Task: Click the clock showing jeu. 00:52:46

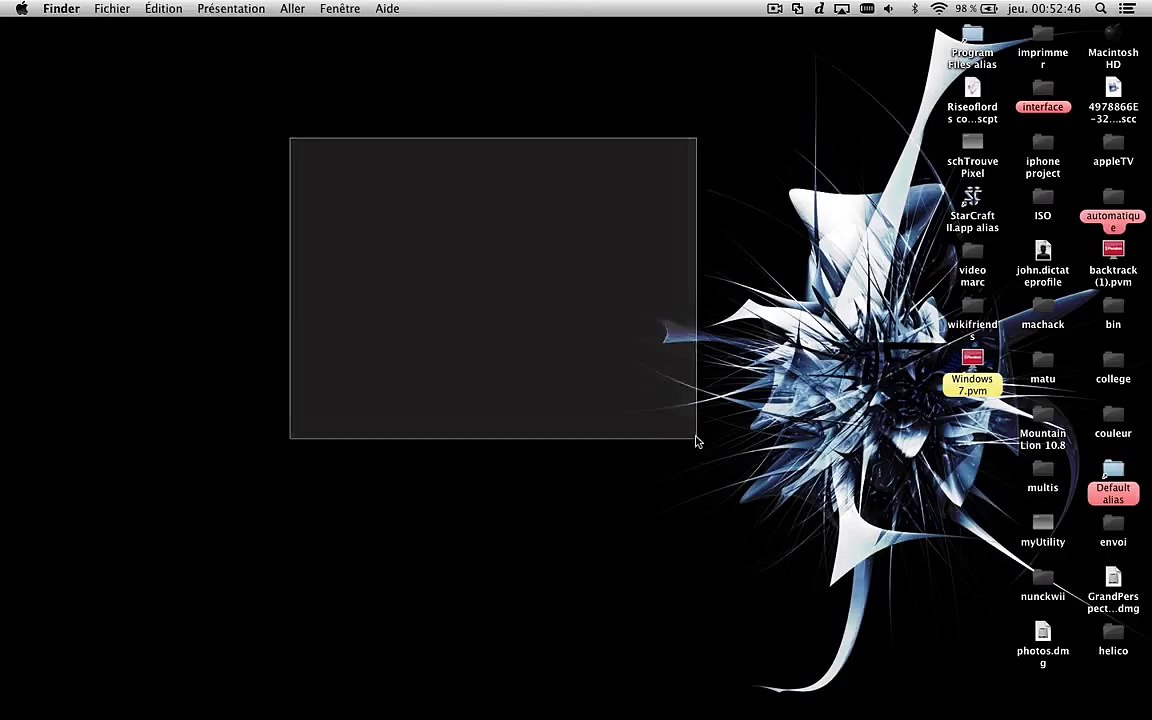Action: (1044, 9)
